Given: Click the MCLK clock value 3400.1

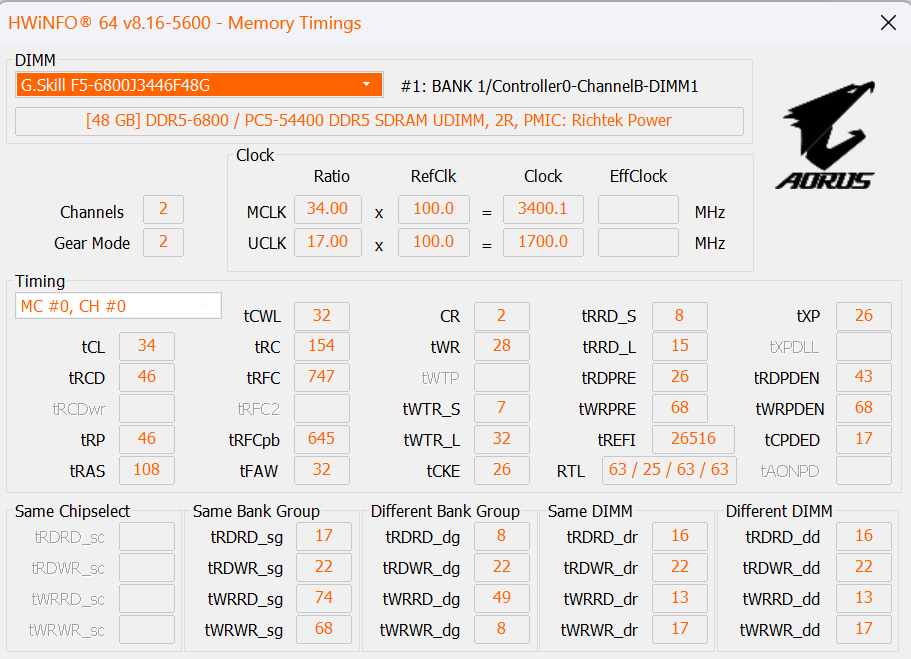Looking at the screenshot, I should tap(543, 209).
